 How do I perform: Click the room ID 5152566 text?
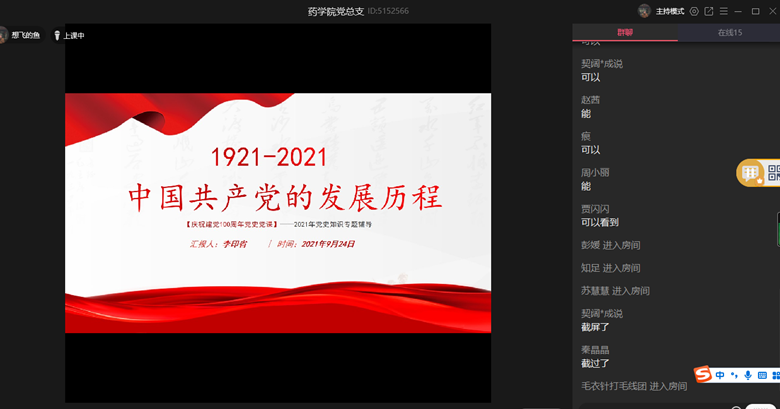[x=388, y=11]
